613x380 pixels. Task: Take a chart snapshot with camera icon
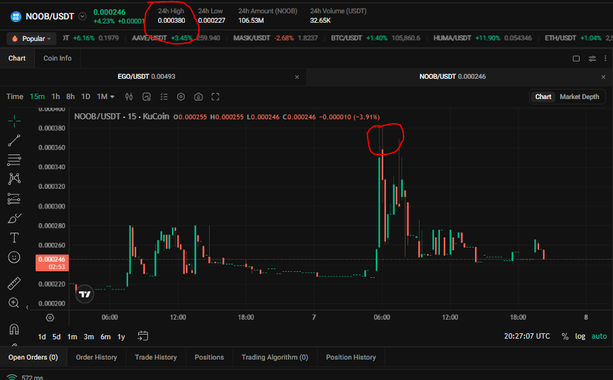coord(199,97)
